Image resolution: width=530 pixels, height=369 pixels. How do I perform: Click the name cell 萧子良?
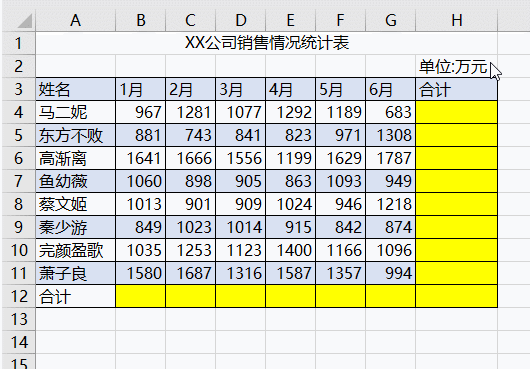click(75, 273)
